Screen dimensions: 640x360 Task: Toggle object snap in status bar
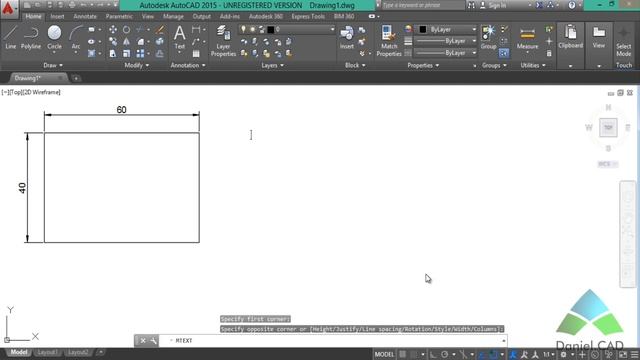[493, 354]
